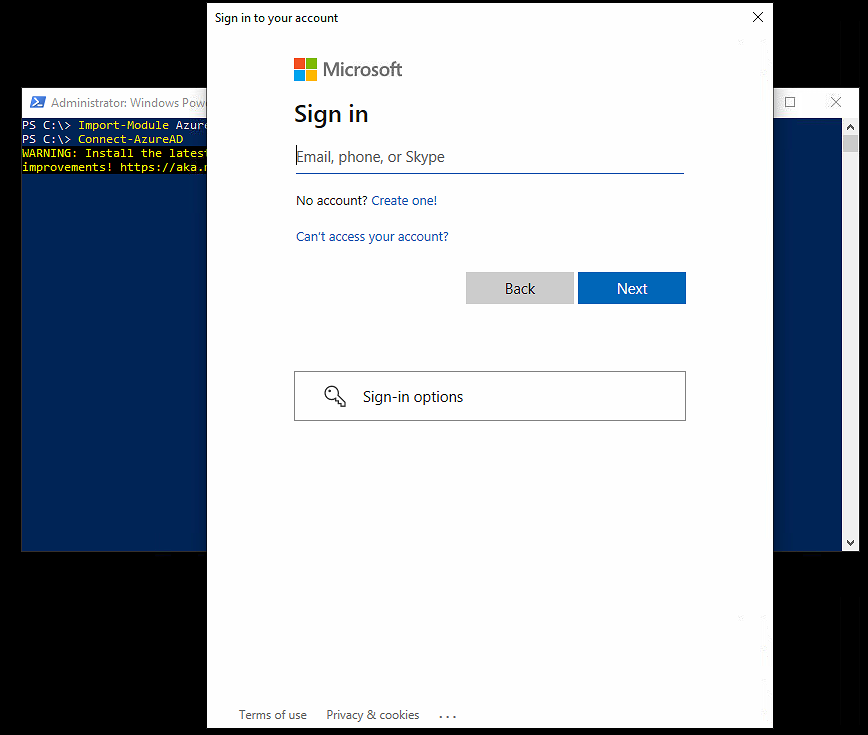Close the Sign in to your account dialog

(758, 17)
